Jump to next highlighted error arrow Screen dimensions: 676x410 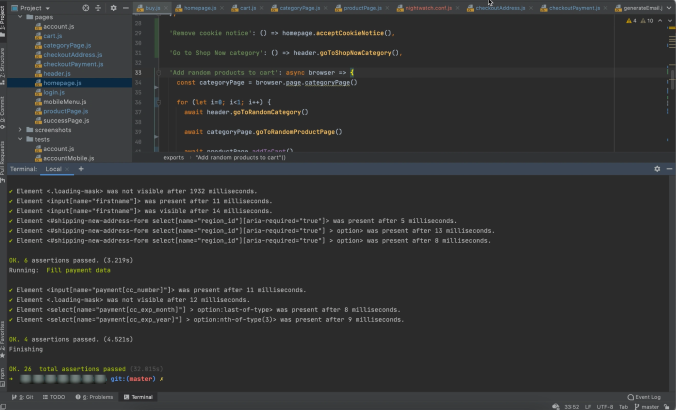click(x=670, y=21)
